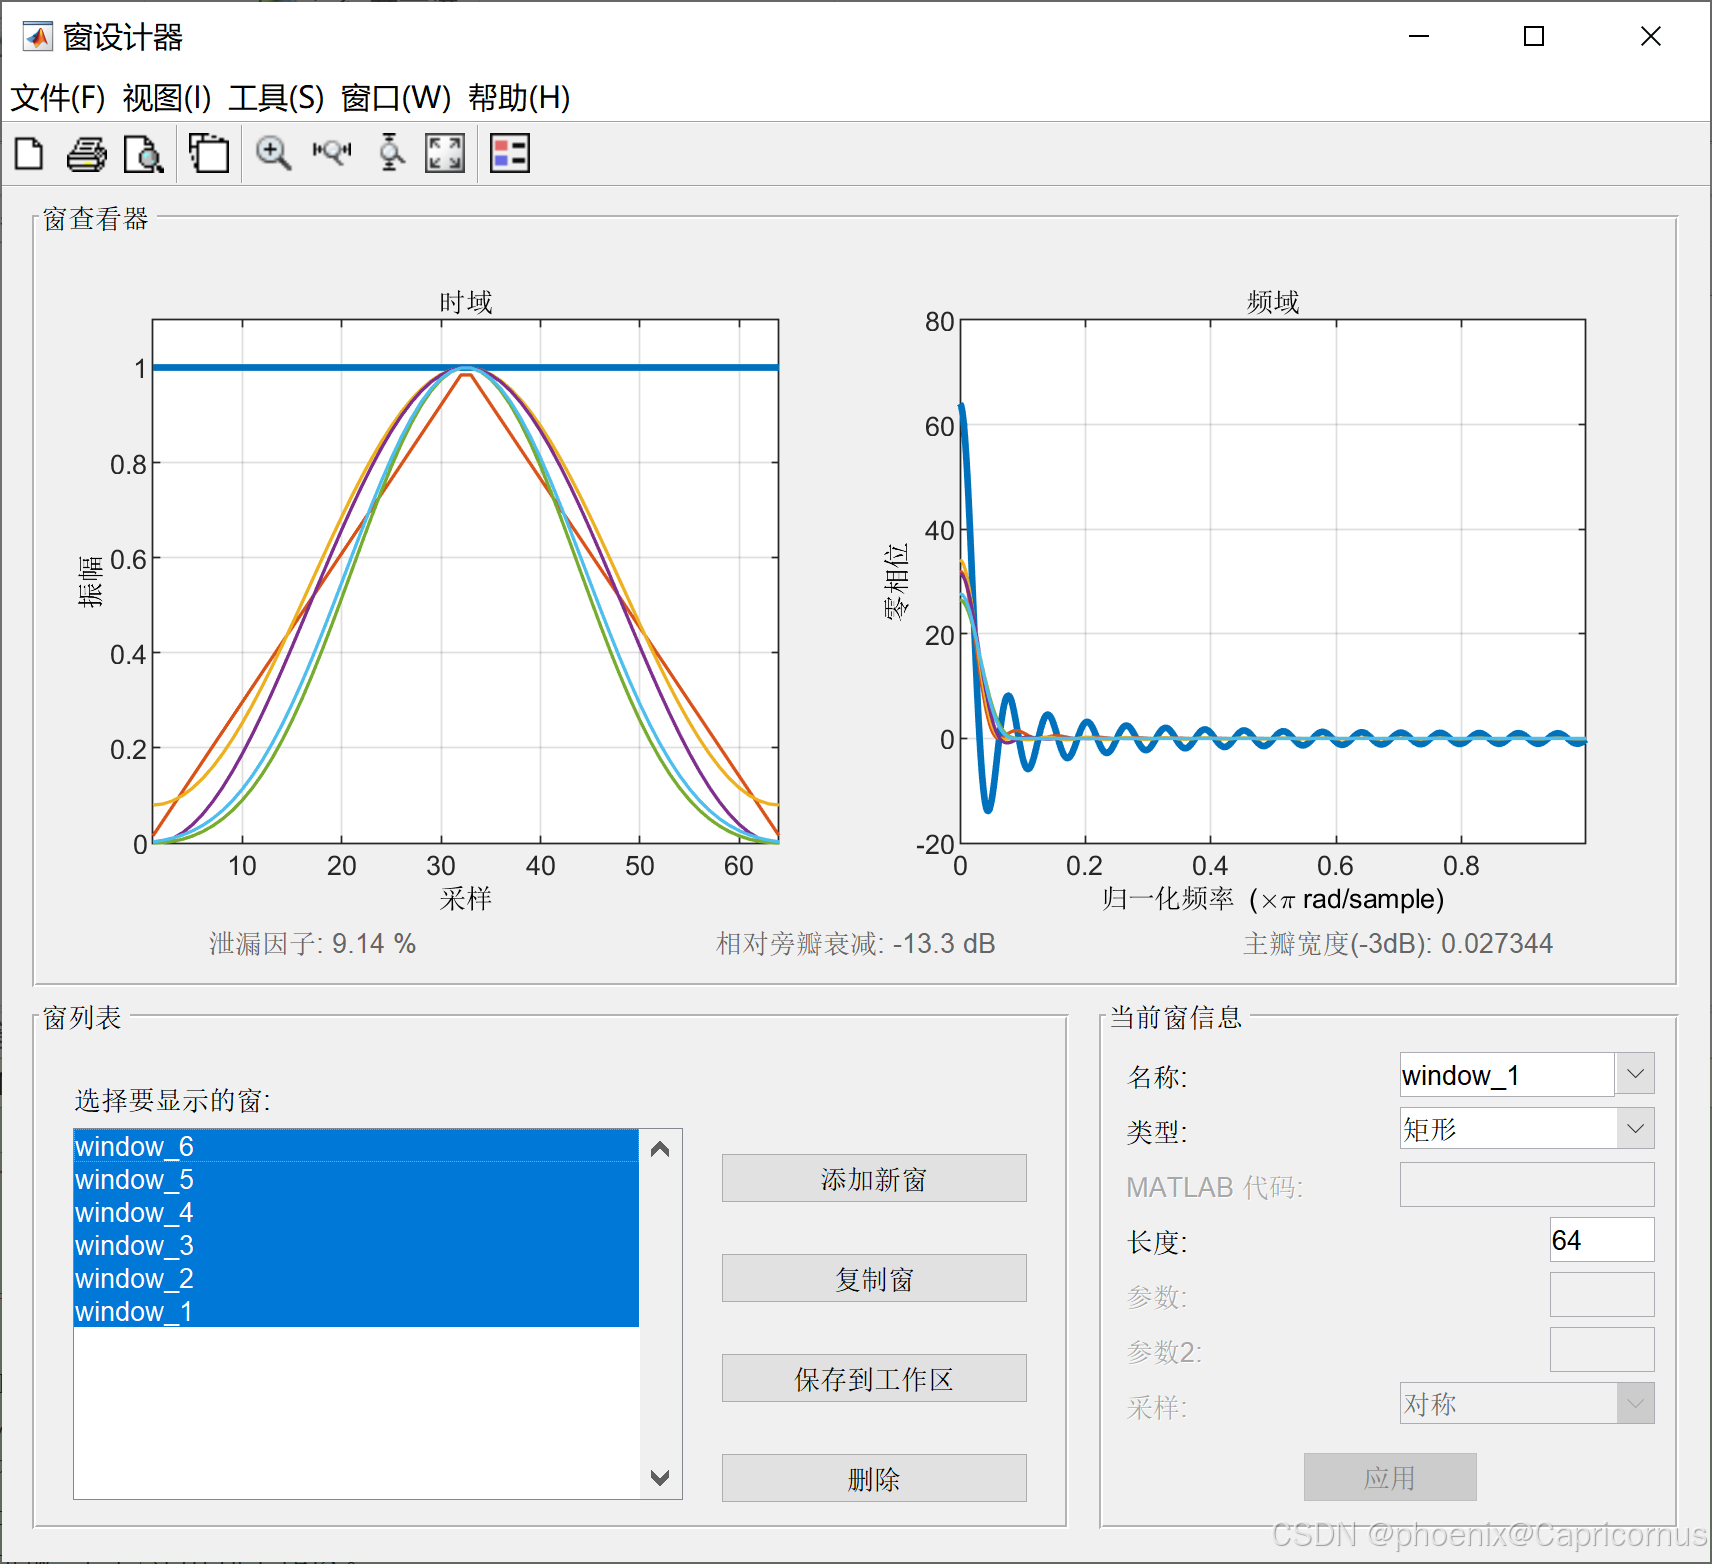This screenshot has width=1712, height=1564.
Task: Click the 保存到工作区 button
Action: pyautogui.click(x=874, y=1379)
